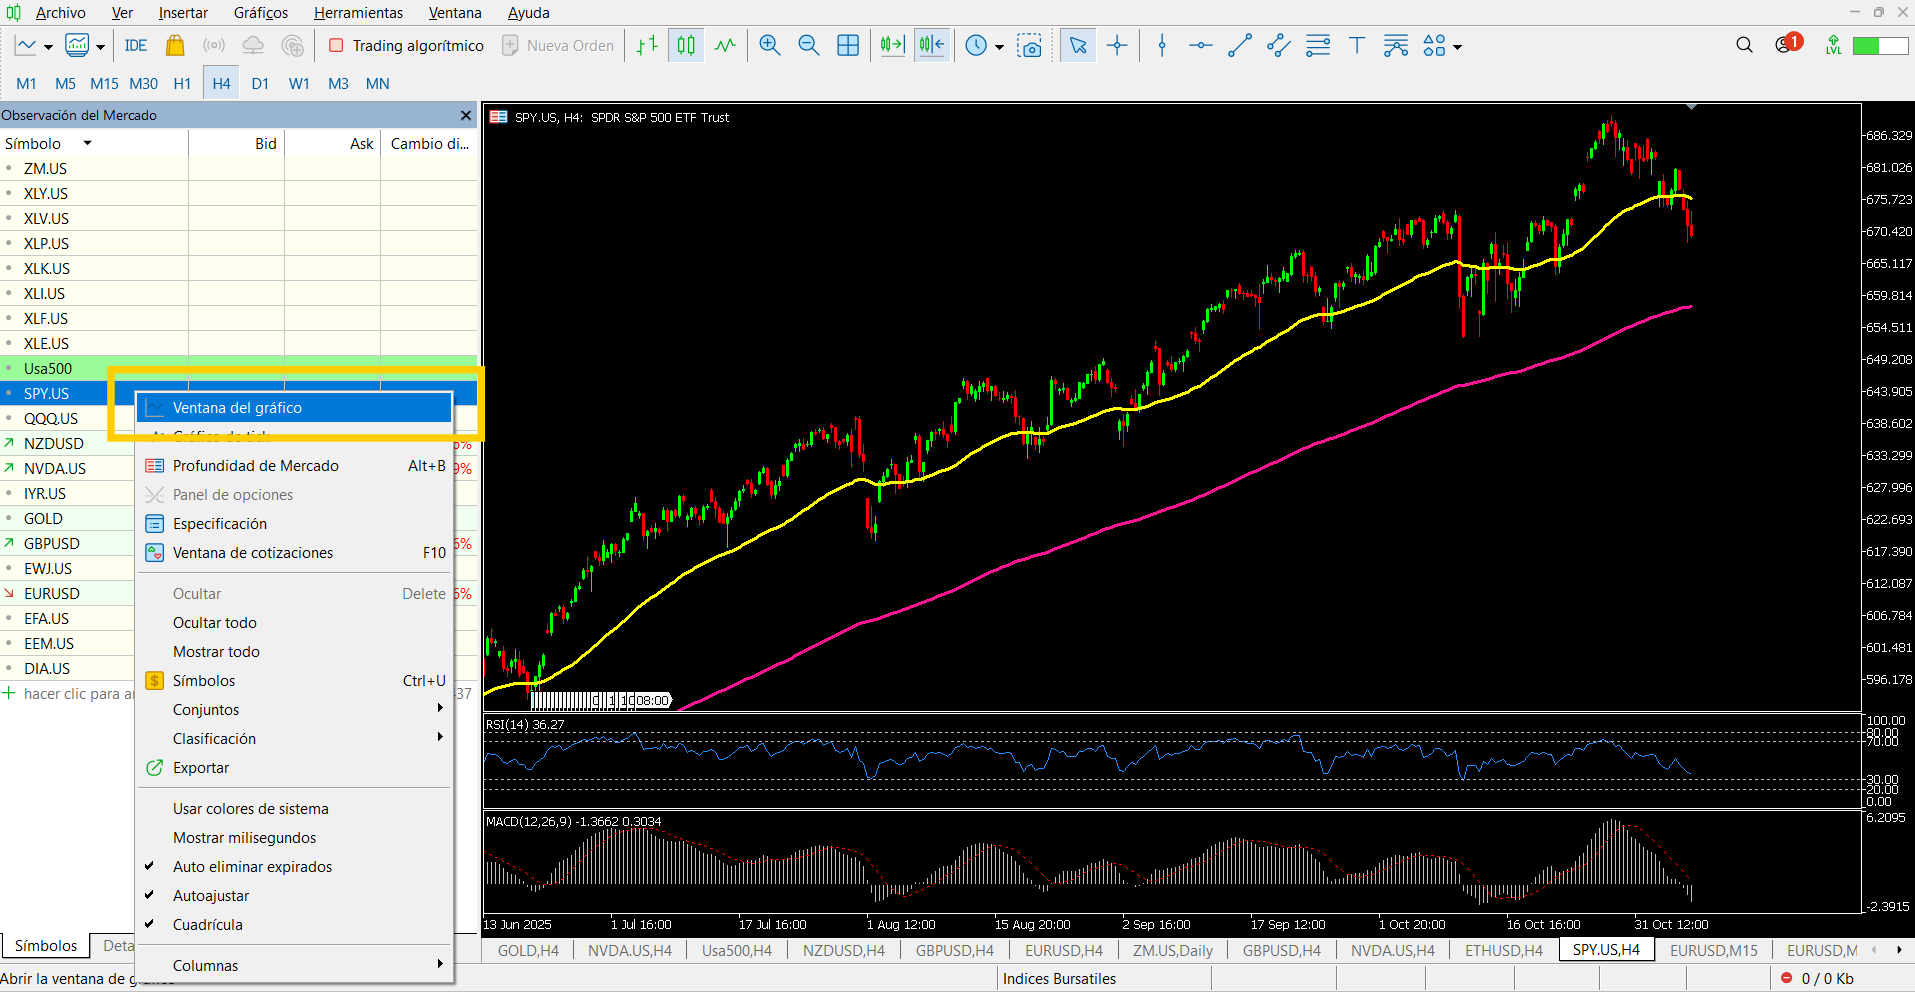Open the shapes objects dropdown arrow
The image size is (1915, 992).
pos(1457,47)
